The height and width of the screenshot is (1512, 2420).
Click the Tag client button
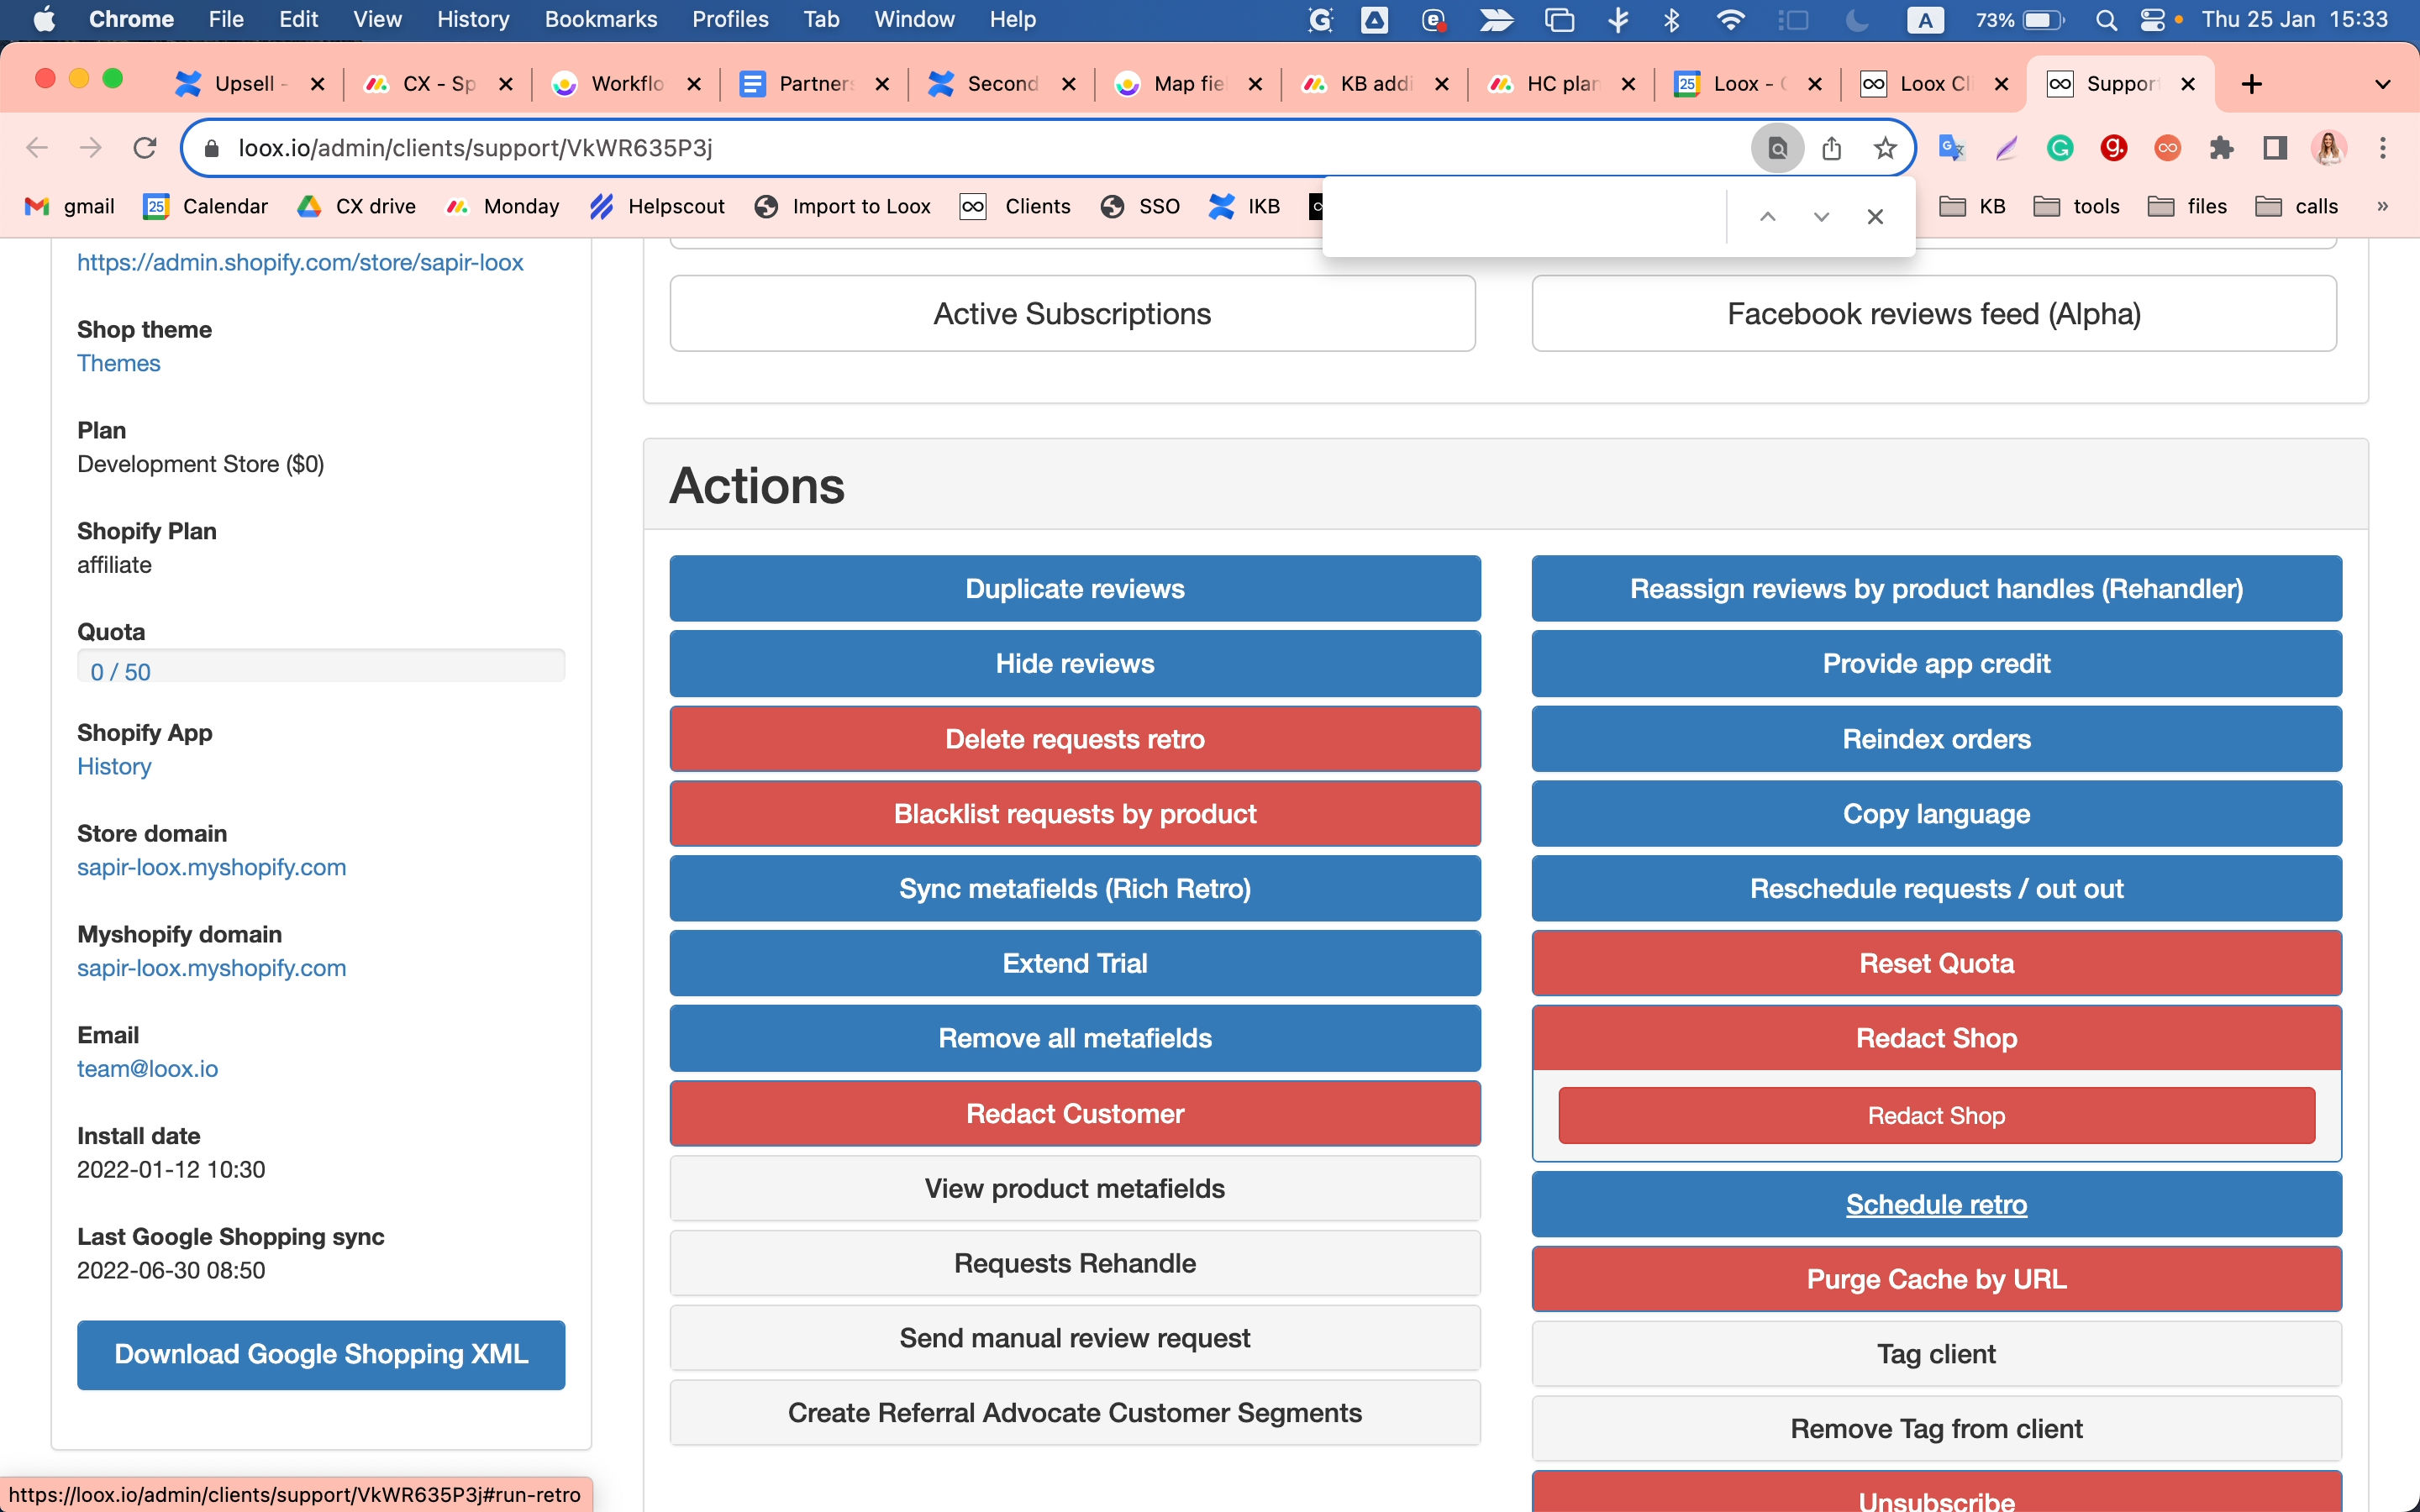[1936, 1354]
